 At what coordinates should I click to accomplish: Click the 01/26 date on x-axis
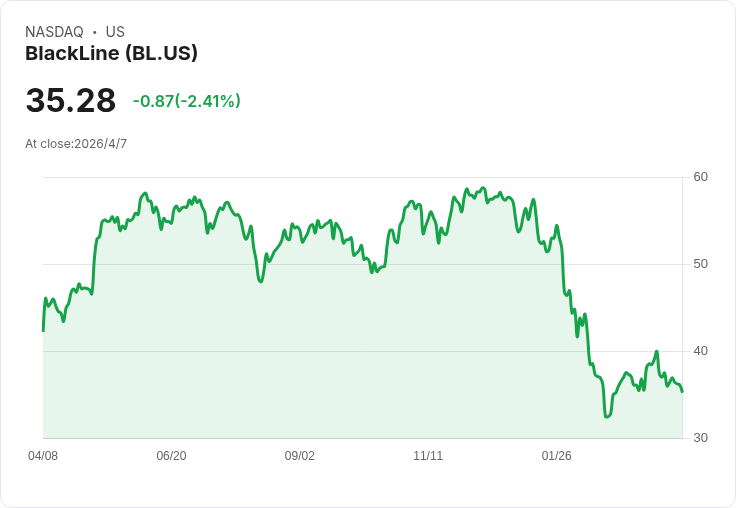(x=557, y=456)
